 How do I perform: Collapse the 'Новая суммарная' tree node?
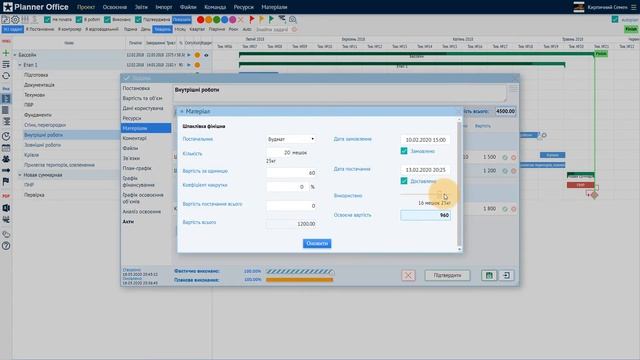(x=20, y=175)
